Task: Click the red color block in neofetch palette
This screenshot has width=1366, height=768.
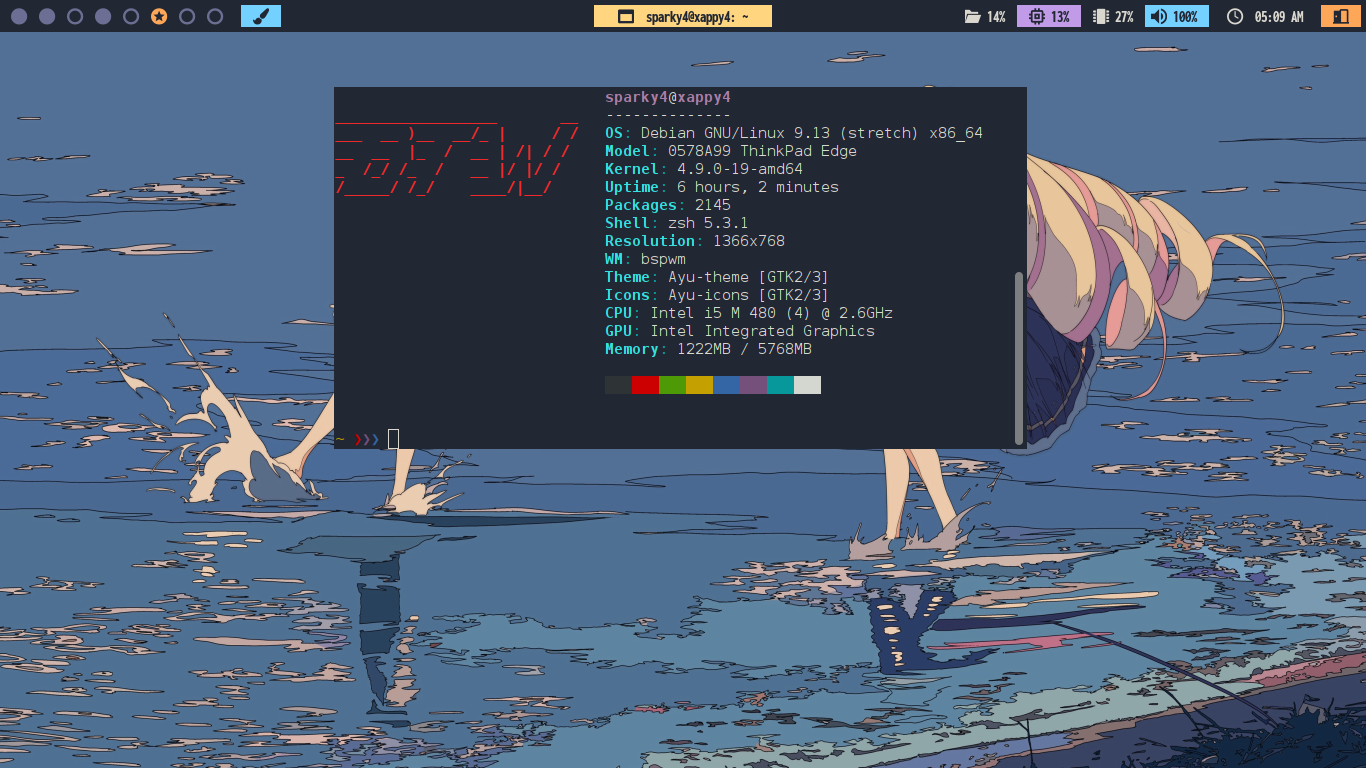Action: [x=645, y=385]
